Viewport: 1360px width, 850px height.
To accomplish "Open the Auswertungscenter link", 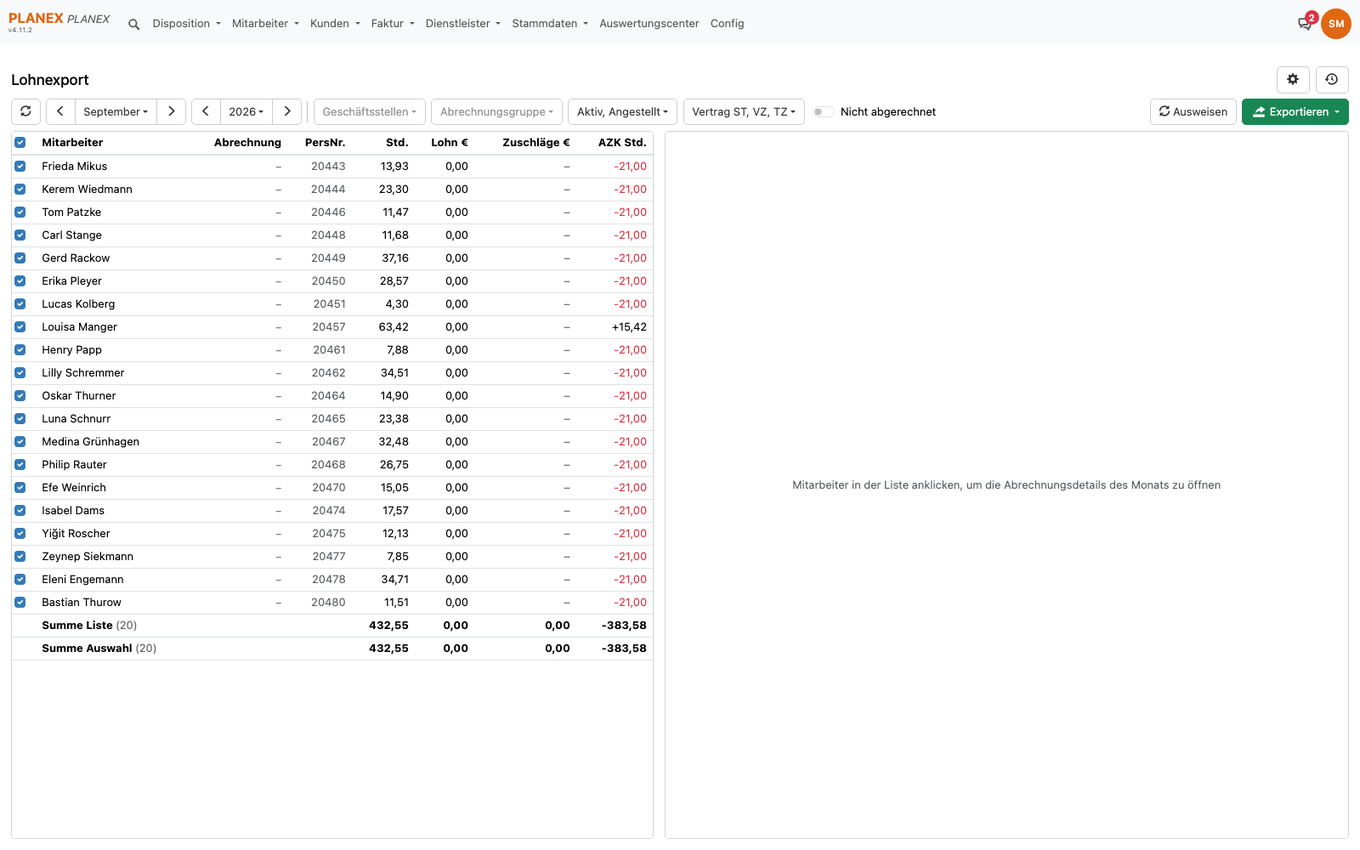I will (649, 24).
